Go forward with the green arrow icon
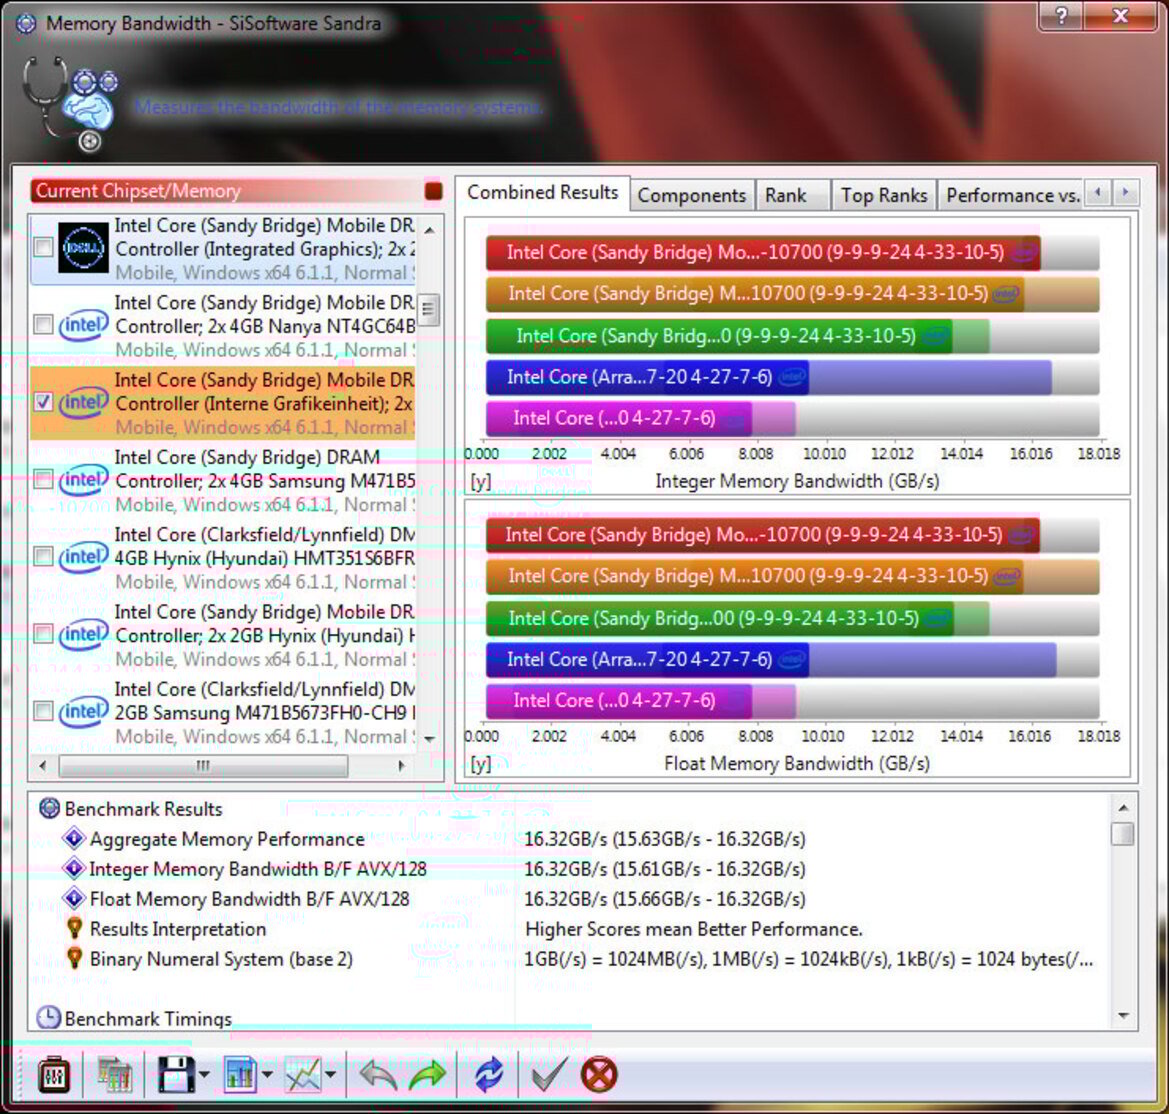The image size is (1169, 1114). click(x=427, y=1074)
